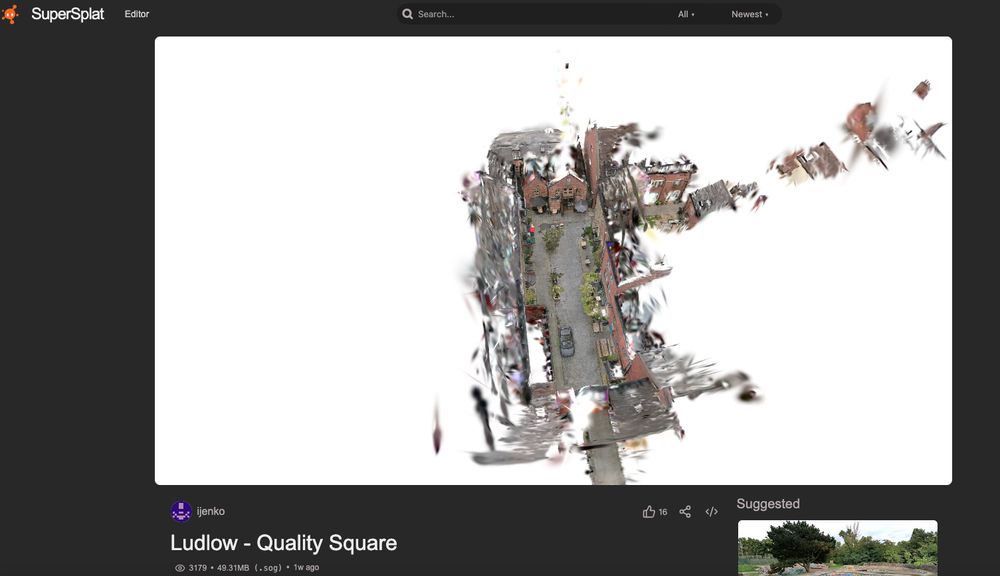1000x576 pixels.
Task: Open the suggested garden scene thumbnail
Action: tap(837, 548)
